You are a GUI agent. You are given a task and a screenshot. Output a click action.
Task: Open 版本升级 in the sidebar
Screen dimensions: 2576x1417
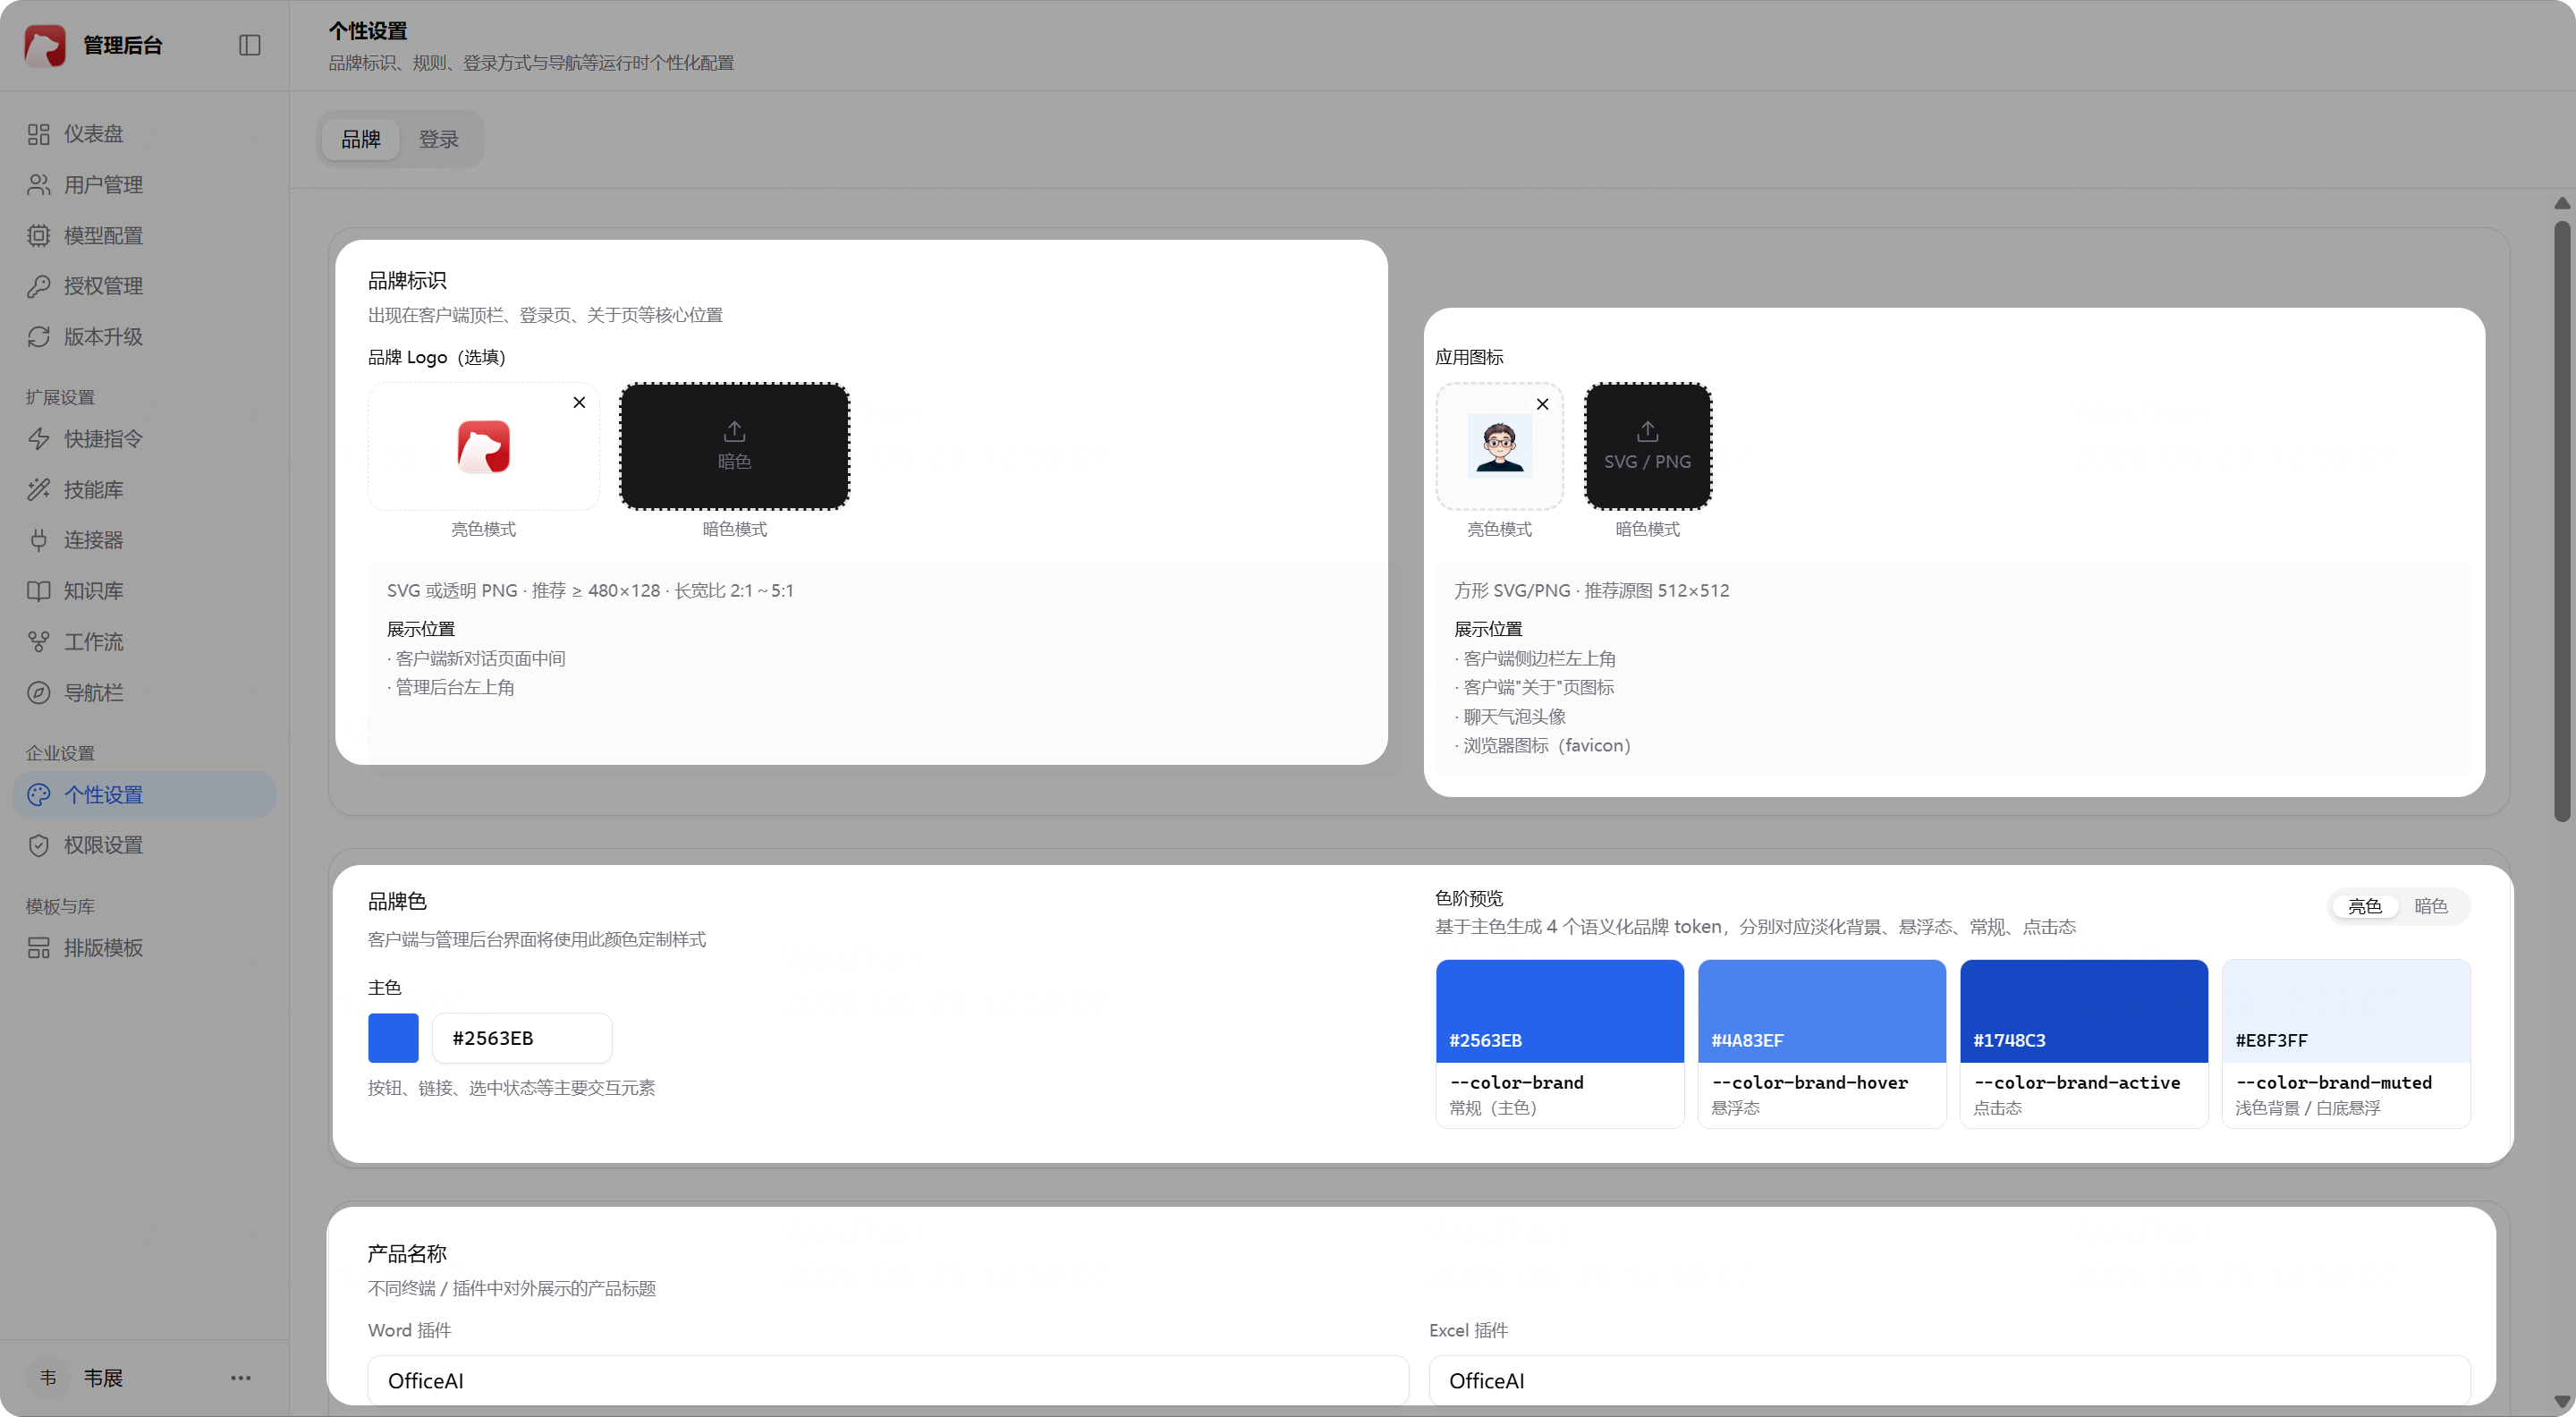[x=144, y=337]
